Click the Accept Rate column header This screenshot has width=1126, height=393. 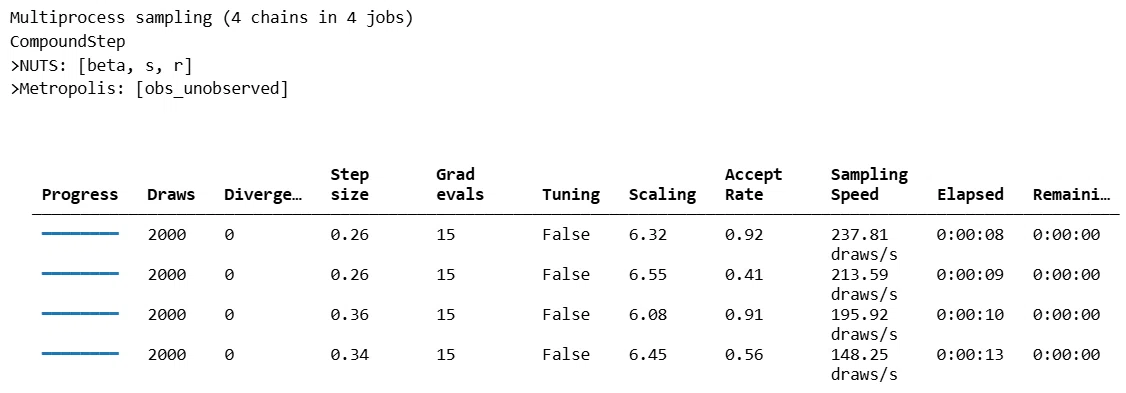coord(753,185)
